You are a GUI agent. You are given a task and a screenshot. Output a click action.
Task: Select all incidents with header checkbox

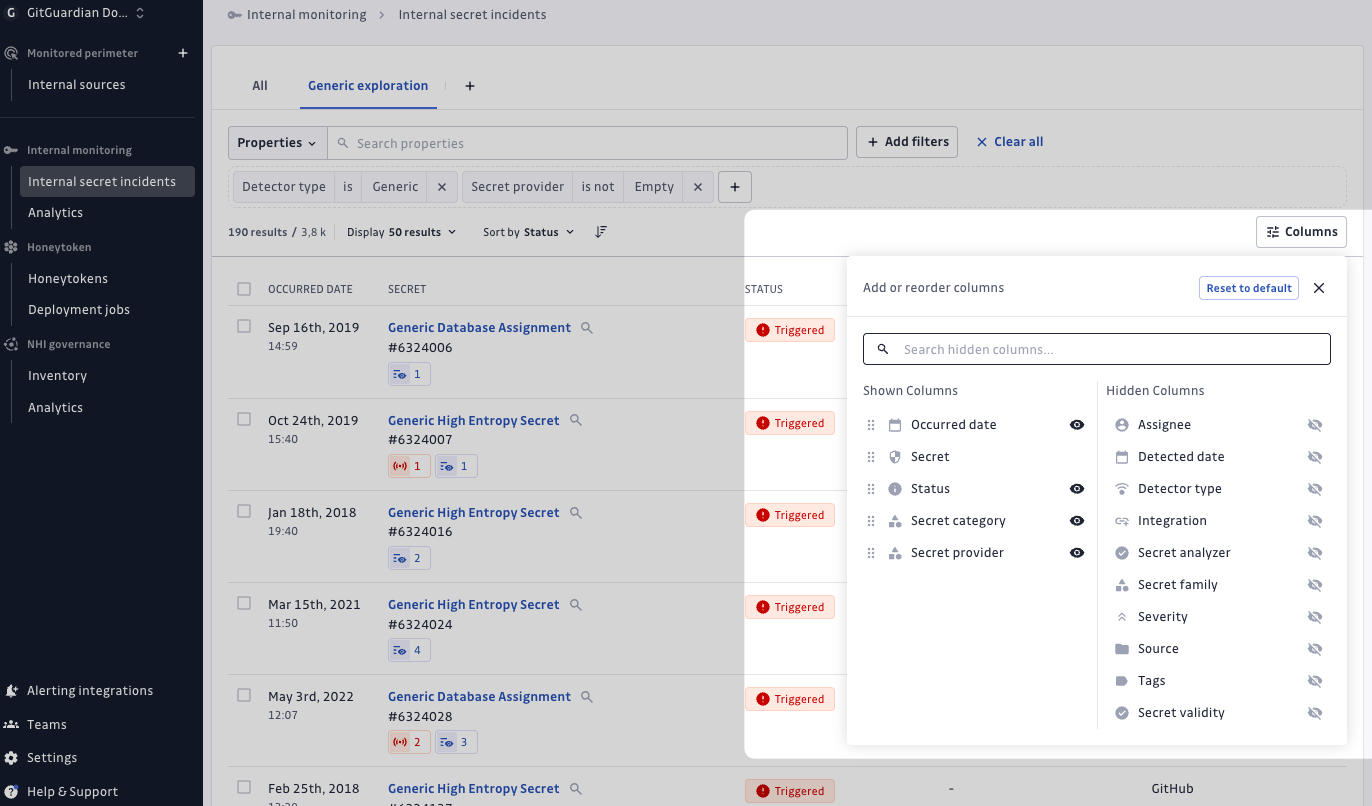click(244, 289)
